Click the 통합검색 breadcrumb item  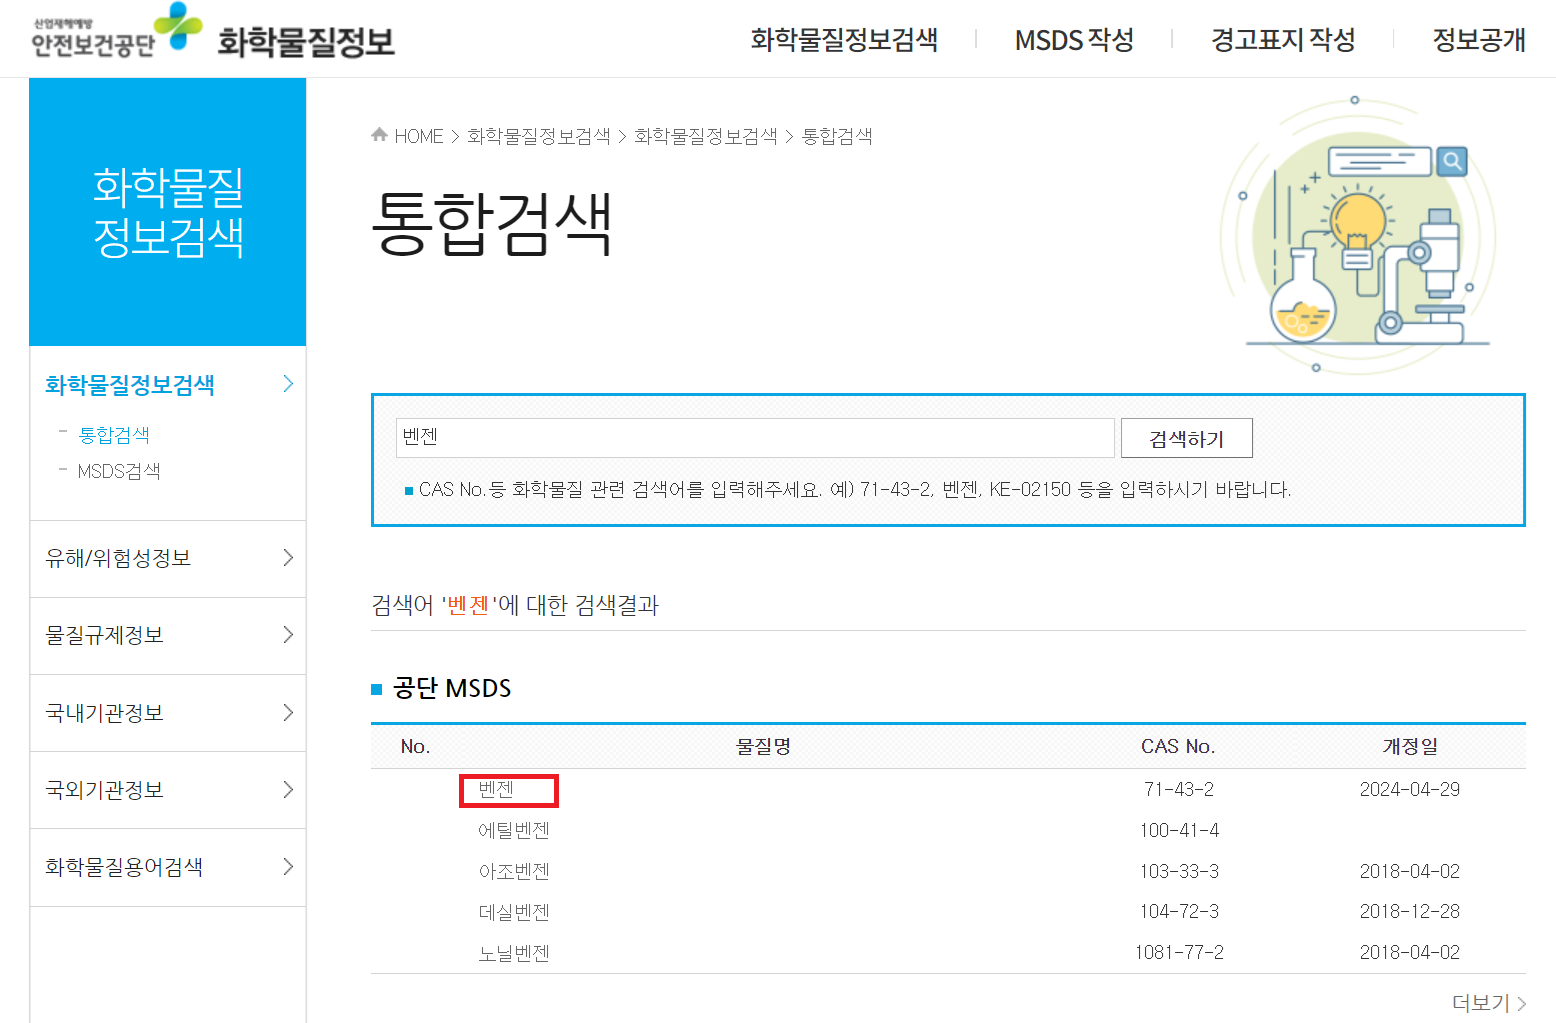(837, 136)
